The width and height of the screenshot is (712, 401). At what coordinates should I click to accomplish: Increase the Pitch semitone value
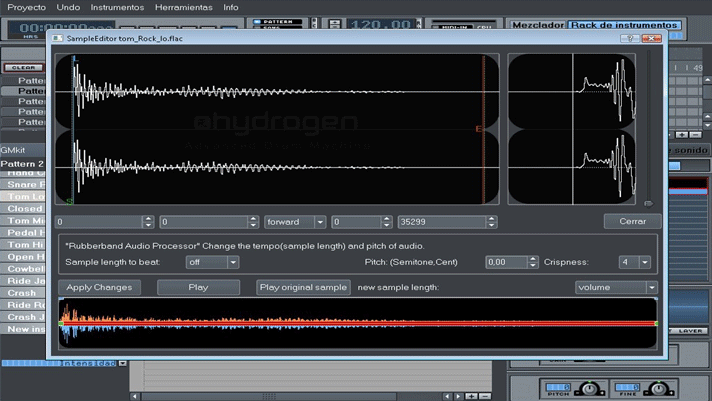pyautogui.click(x=533, y=259)
